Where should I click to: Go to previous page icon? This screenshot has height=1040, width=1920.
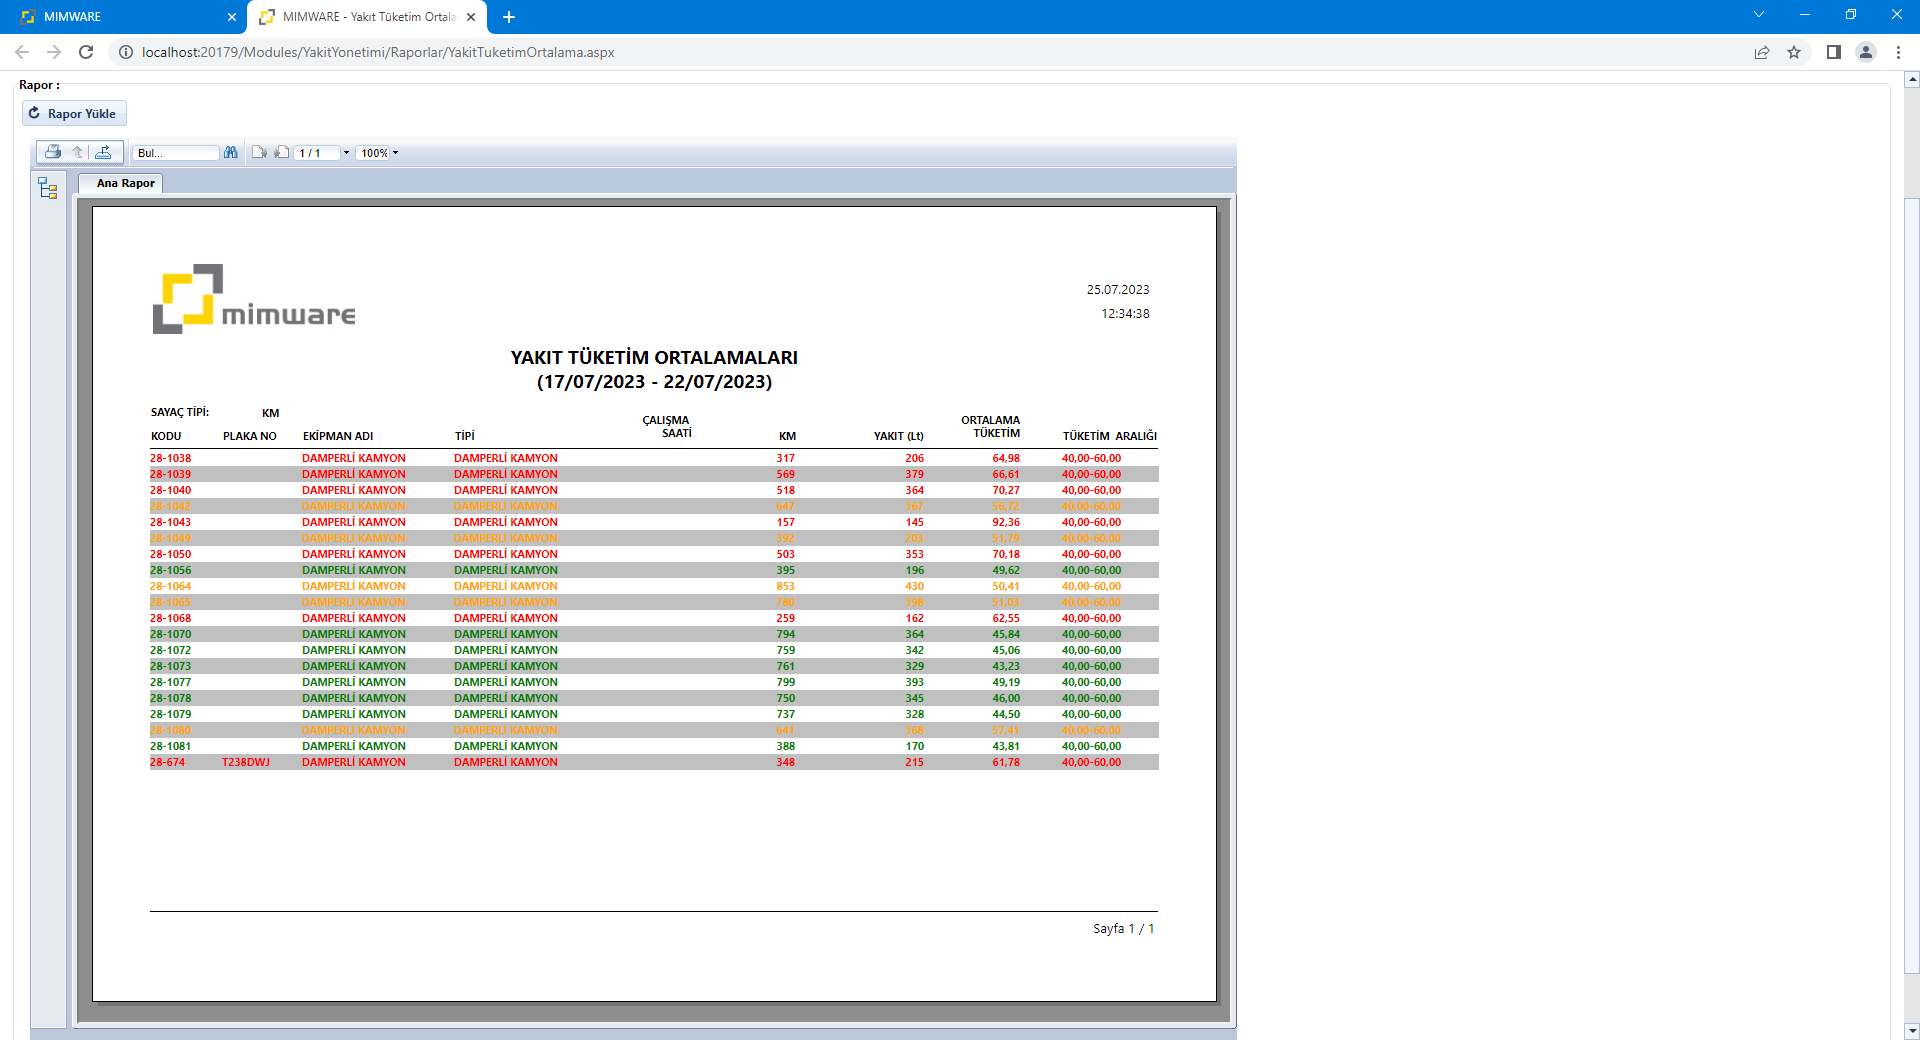click(x=259, y=153)
